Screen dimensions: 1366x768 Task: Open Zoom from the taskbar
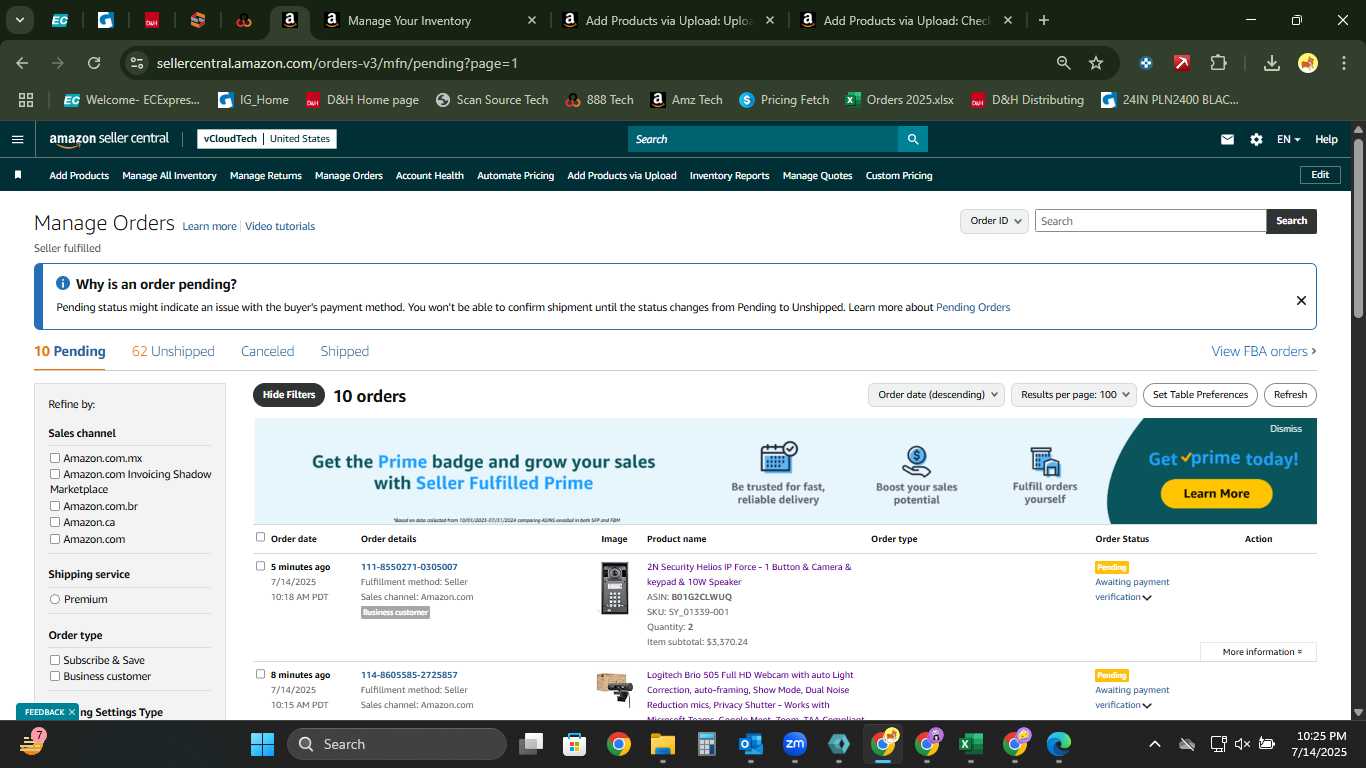pos(795,744)
